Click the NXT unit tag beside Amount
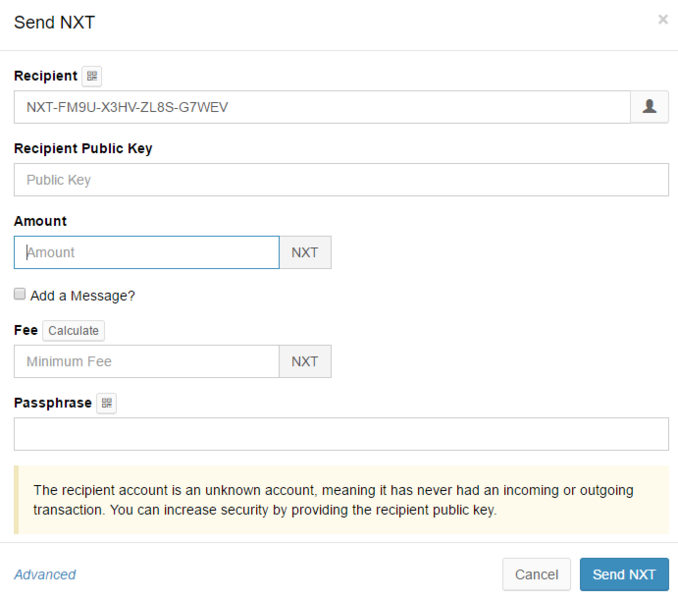Viewport: 678px width, 600px height. click(305, 252)
